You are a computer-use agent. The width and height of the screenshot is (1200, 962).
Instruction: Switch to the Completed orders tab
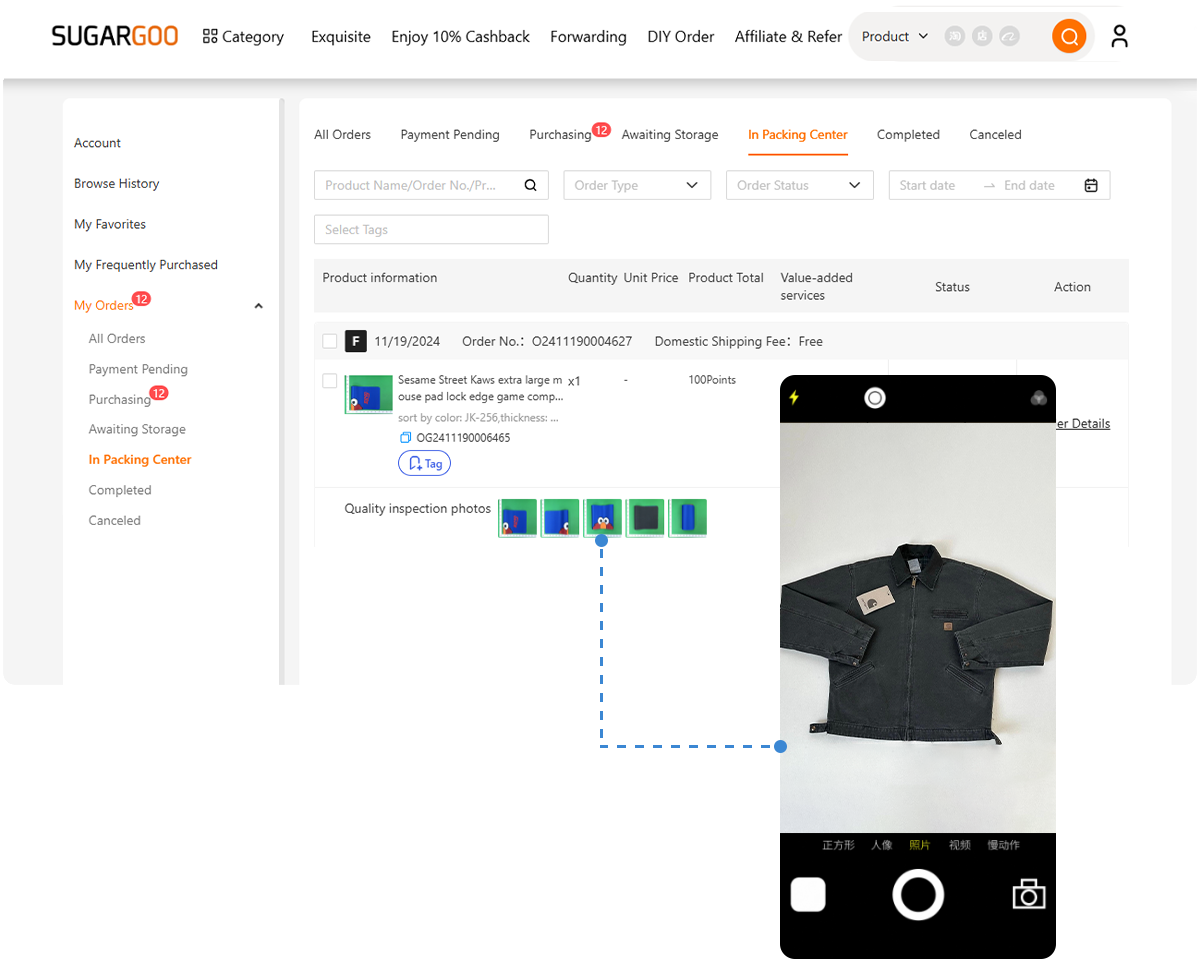coord(908,135)
